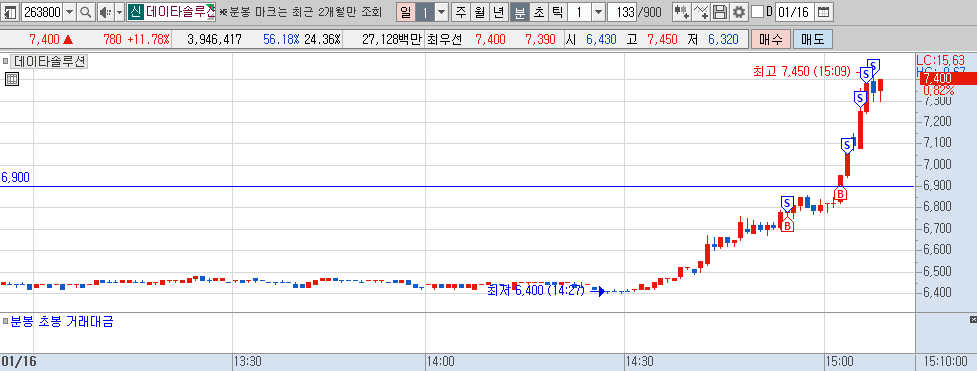The image size is (977, 371).
Task: Click the speaker sound icon
Action: (x=105, y=12)
